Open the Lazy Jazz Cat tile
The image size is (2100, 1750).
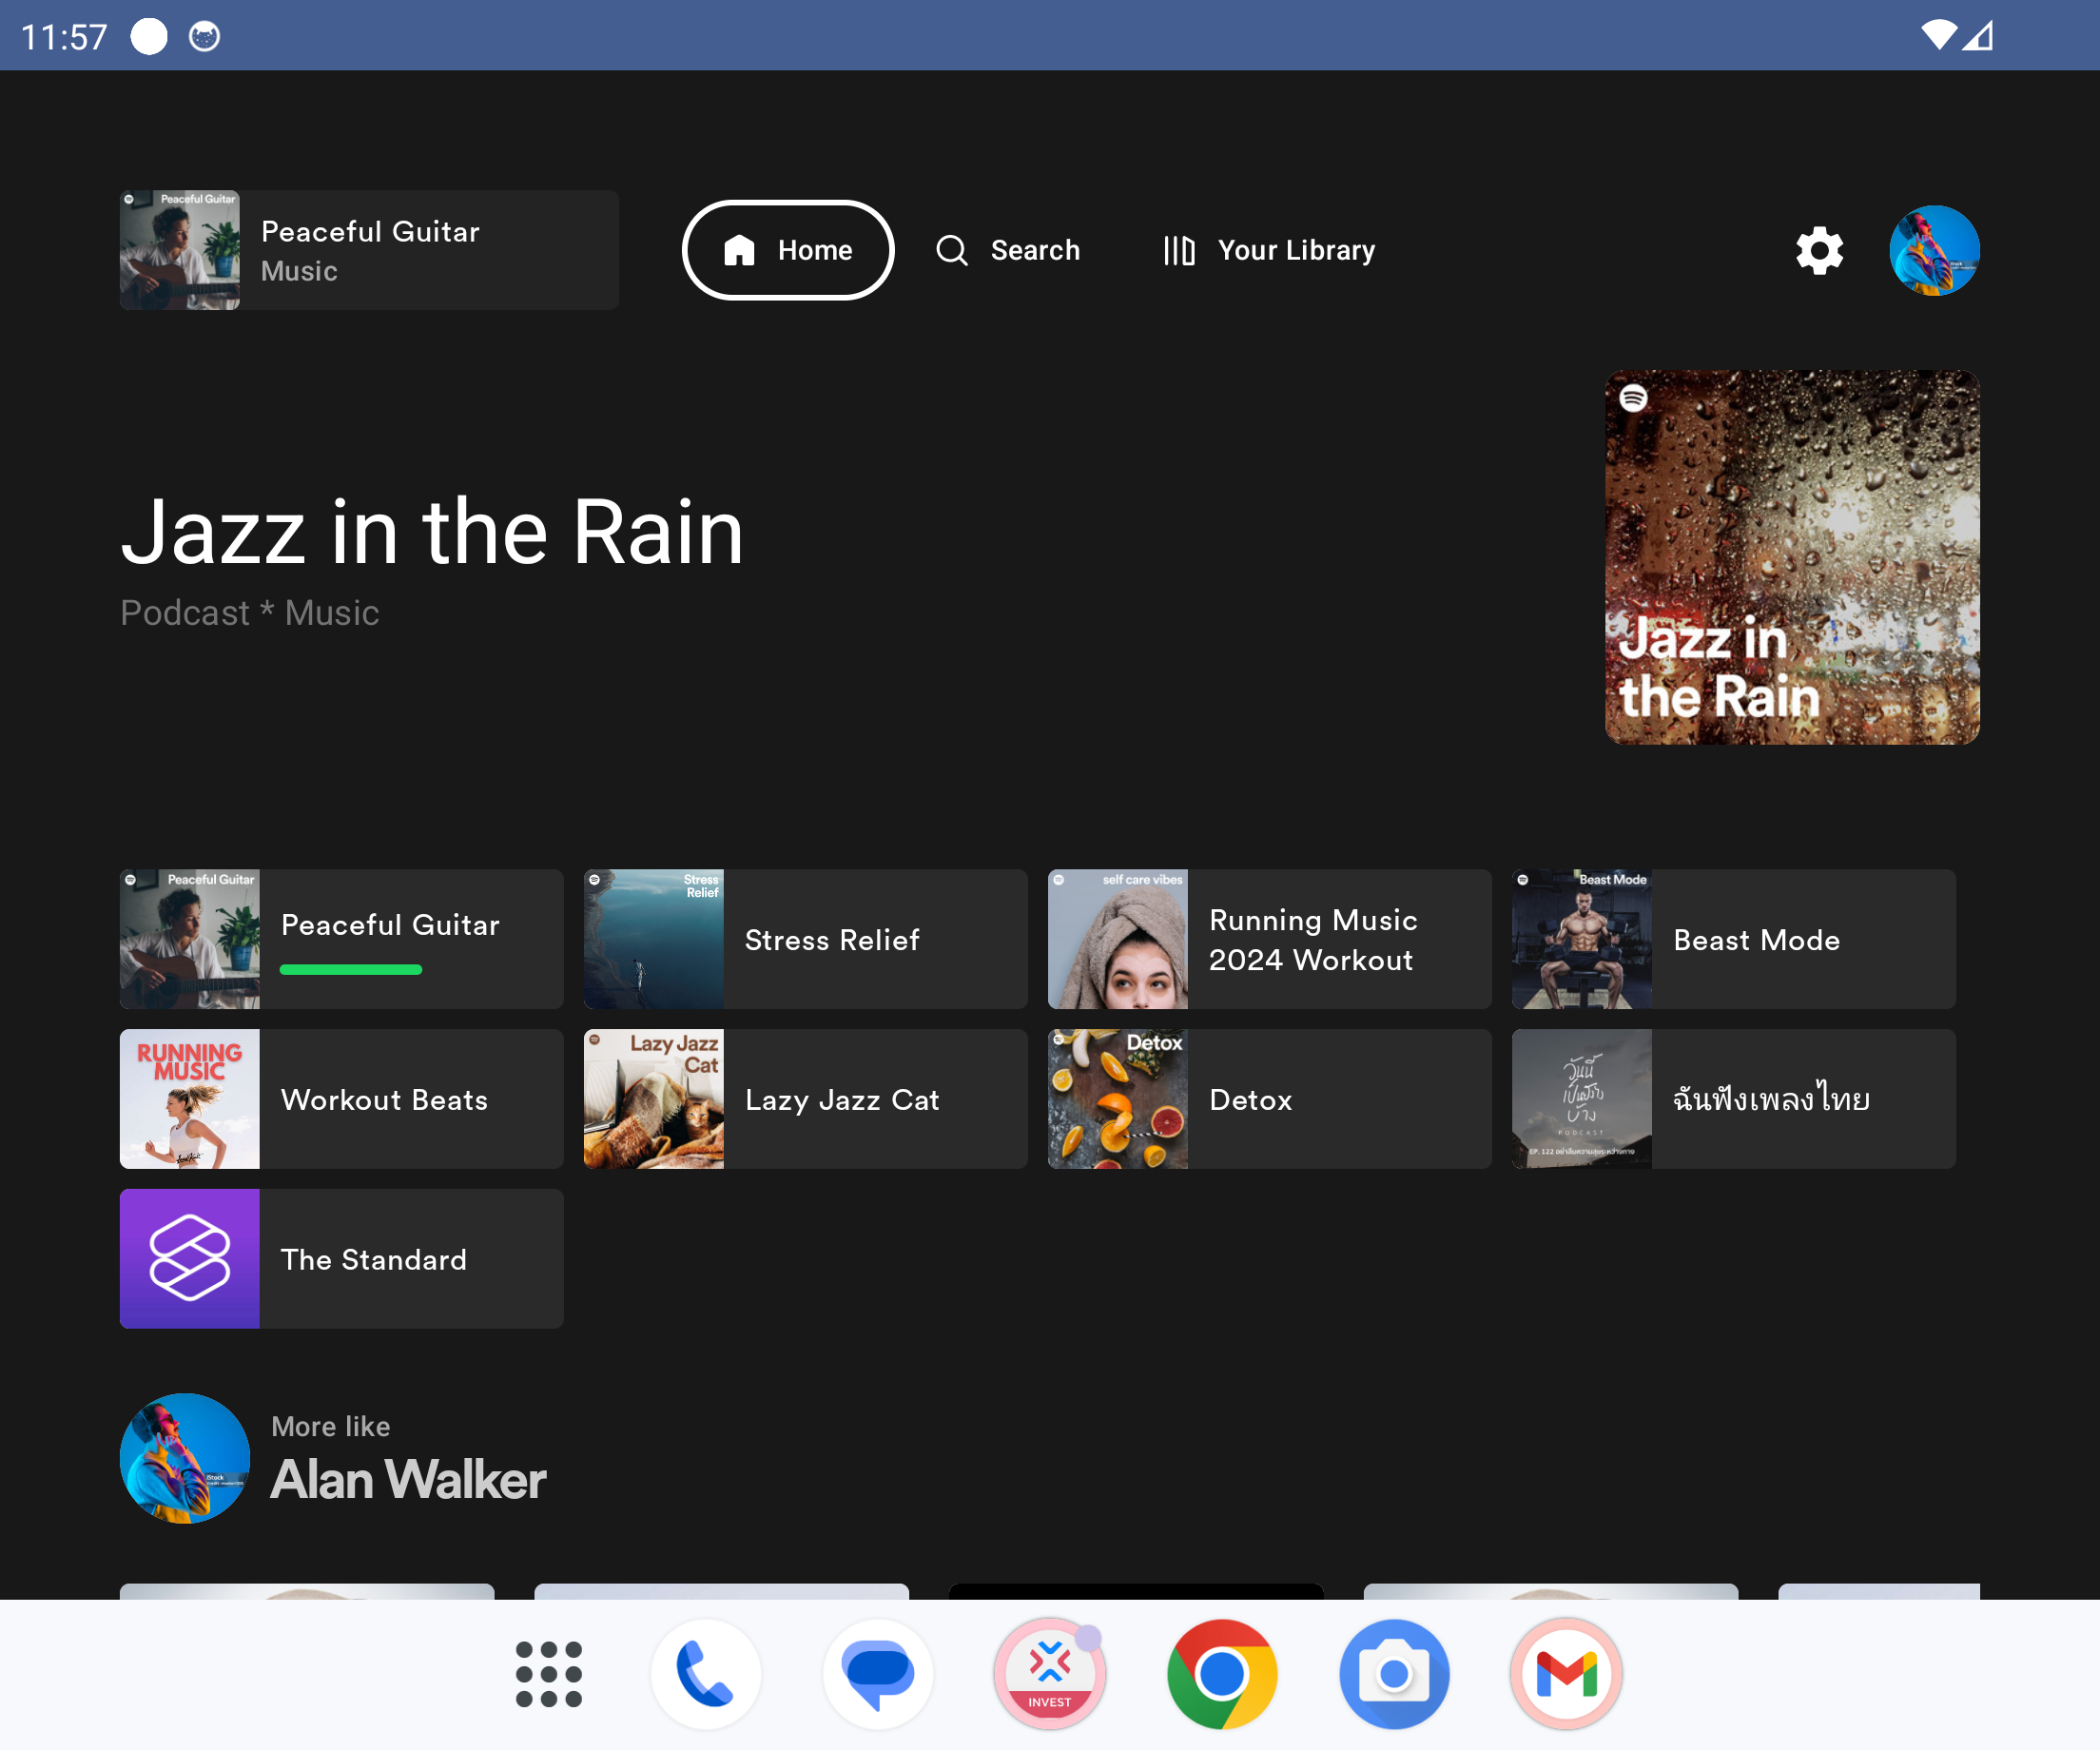[x=805, y=1099]
